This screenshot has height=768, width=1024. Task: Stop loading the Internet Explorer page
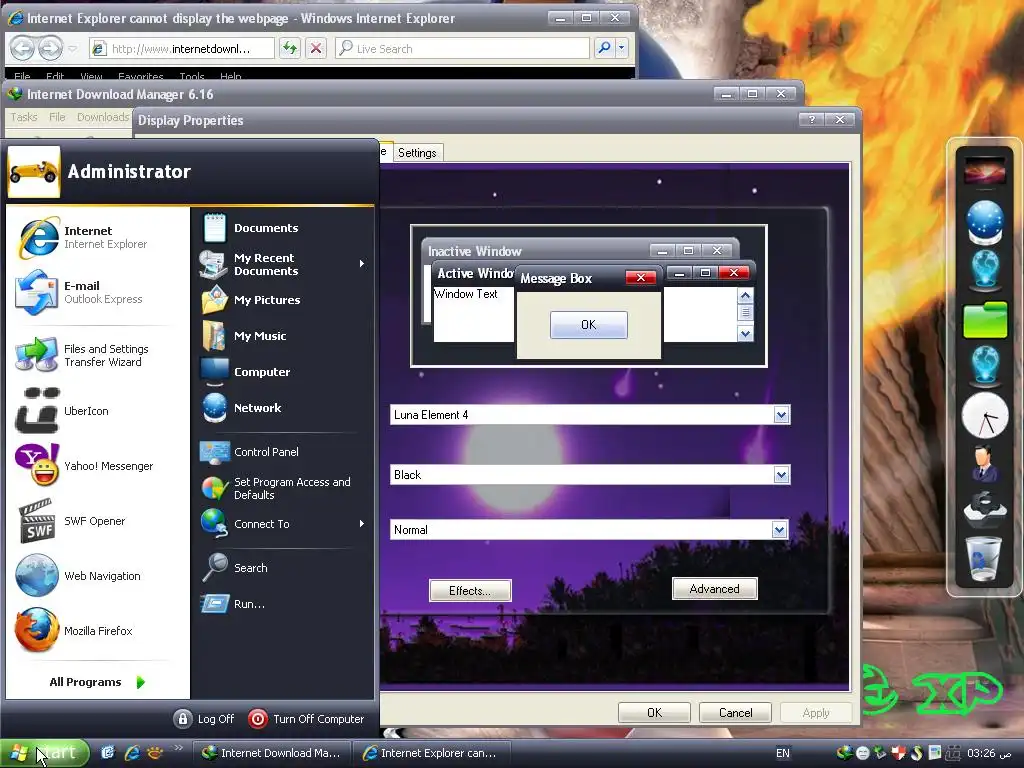[x=316, y=48]
